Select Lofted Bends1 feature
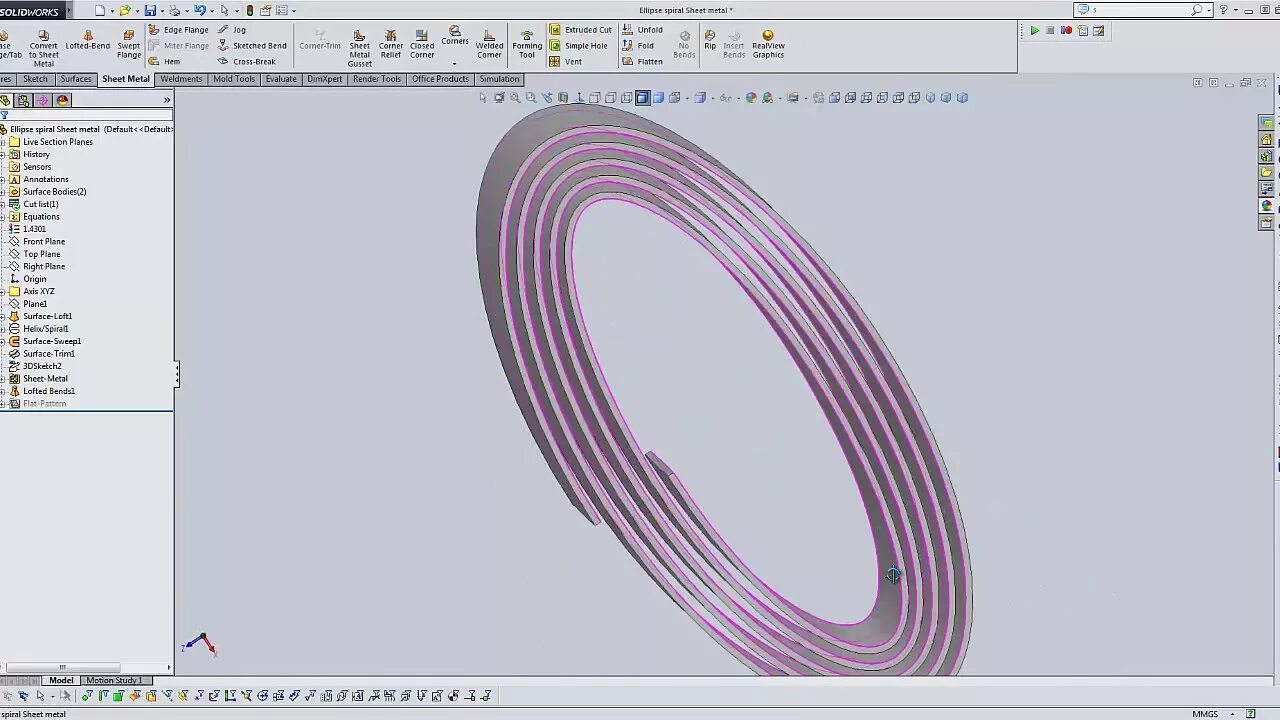The image size is (1280, 720). [49, 391]
